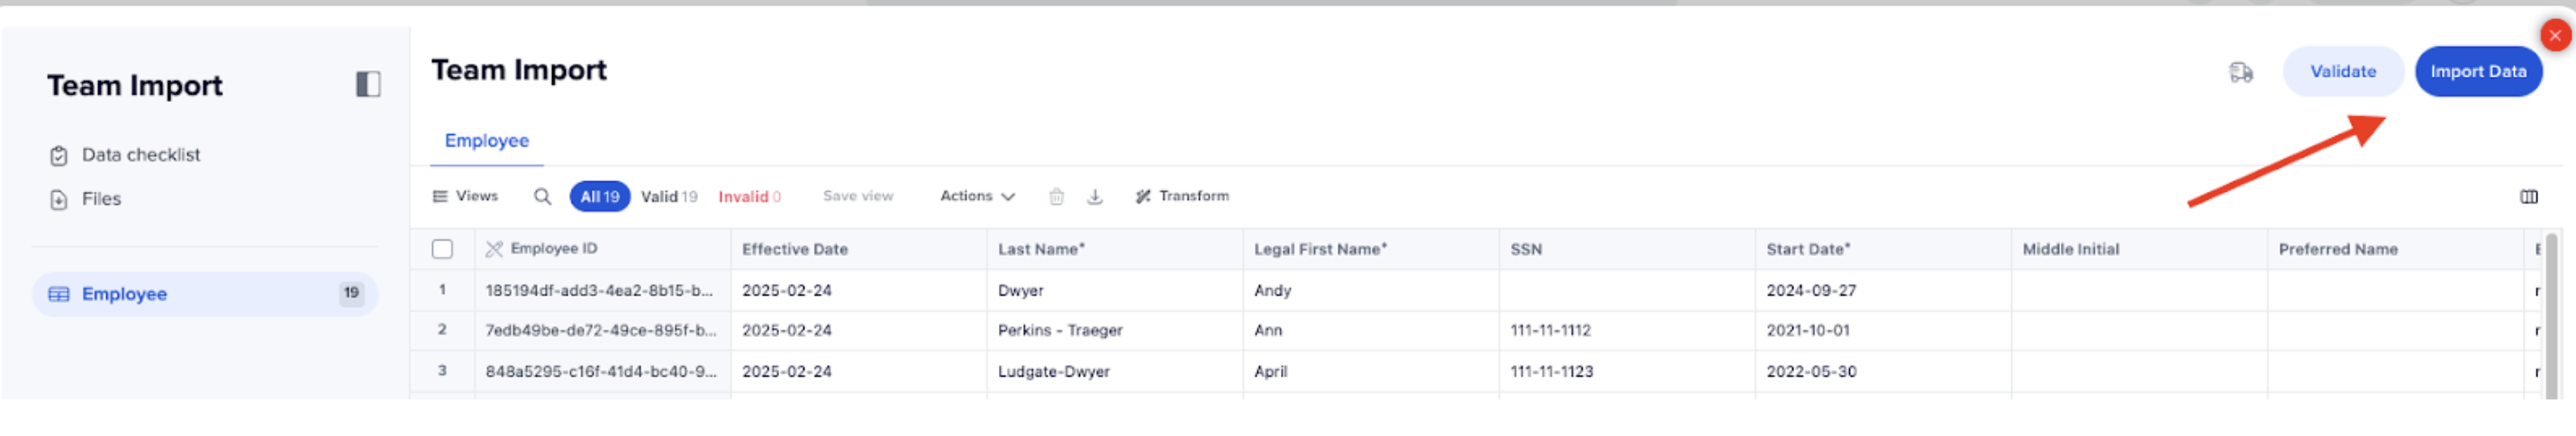Toggle the select-all rows checkbox
This screenshot has width=2576, height=436.
[x=442, y=250]
